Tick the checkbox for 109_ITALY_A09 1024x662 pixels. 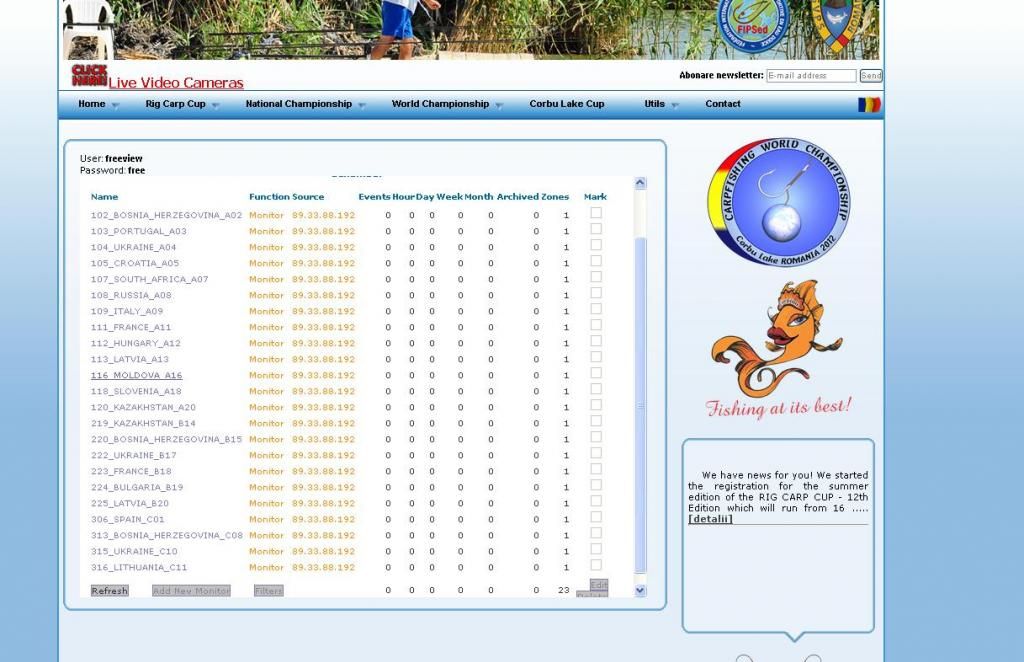coord(596,309)
